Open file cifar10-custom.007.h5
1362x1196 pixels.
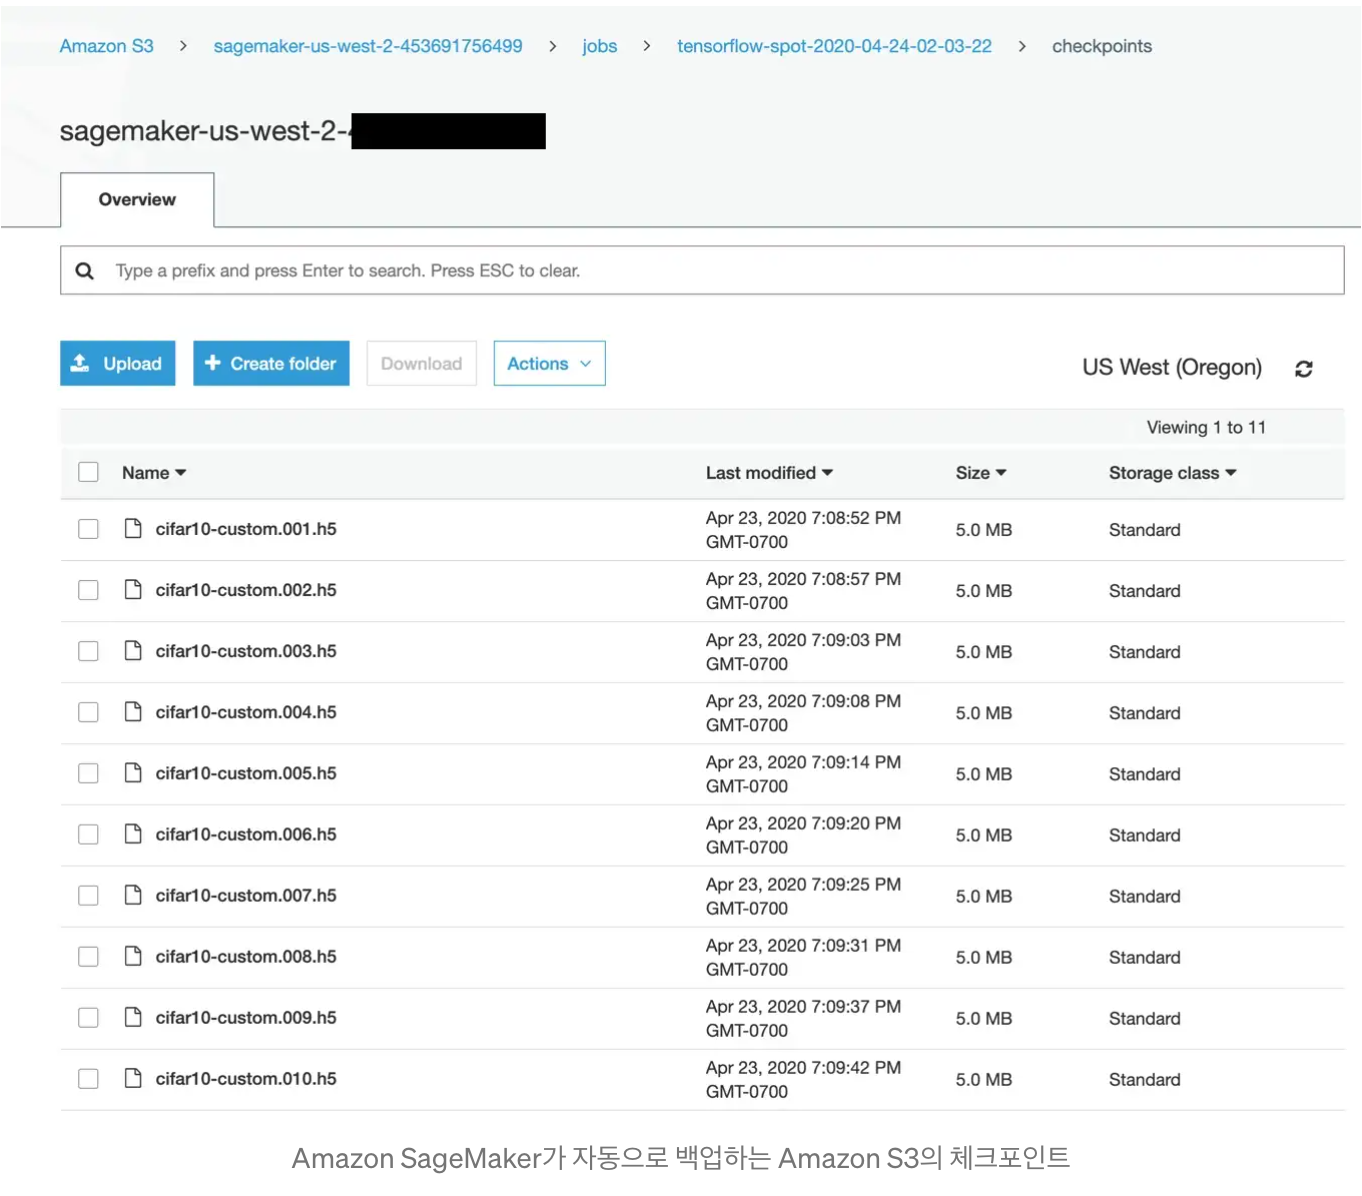pyautogui.click(x=246, y=895)
